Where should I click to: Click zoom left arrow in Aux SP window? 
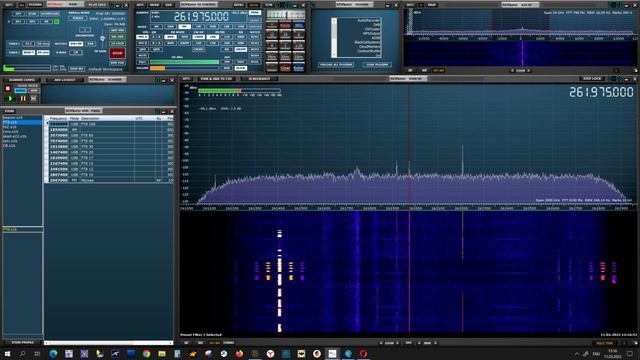tap(513, 70)
